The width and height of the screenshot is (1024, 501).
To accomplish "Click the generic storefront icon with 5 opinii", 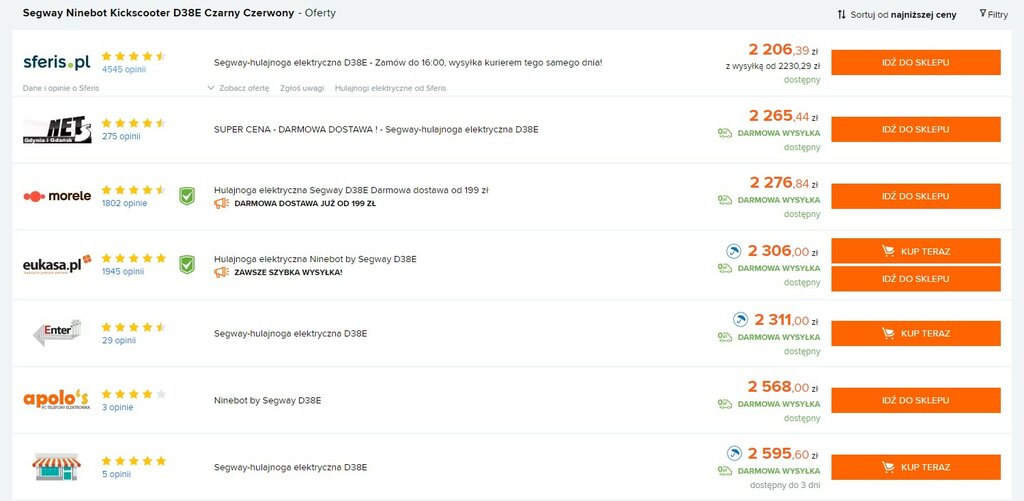I will pyautogui.click(x=57, y=468).
